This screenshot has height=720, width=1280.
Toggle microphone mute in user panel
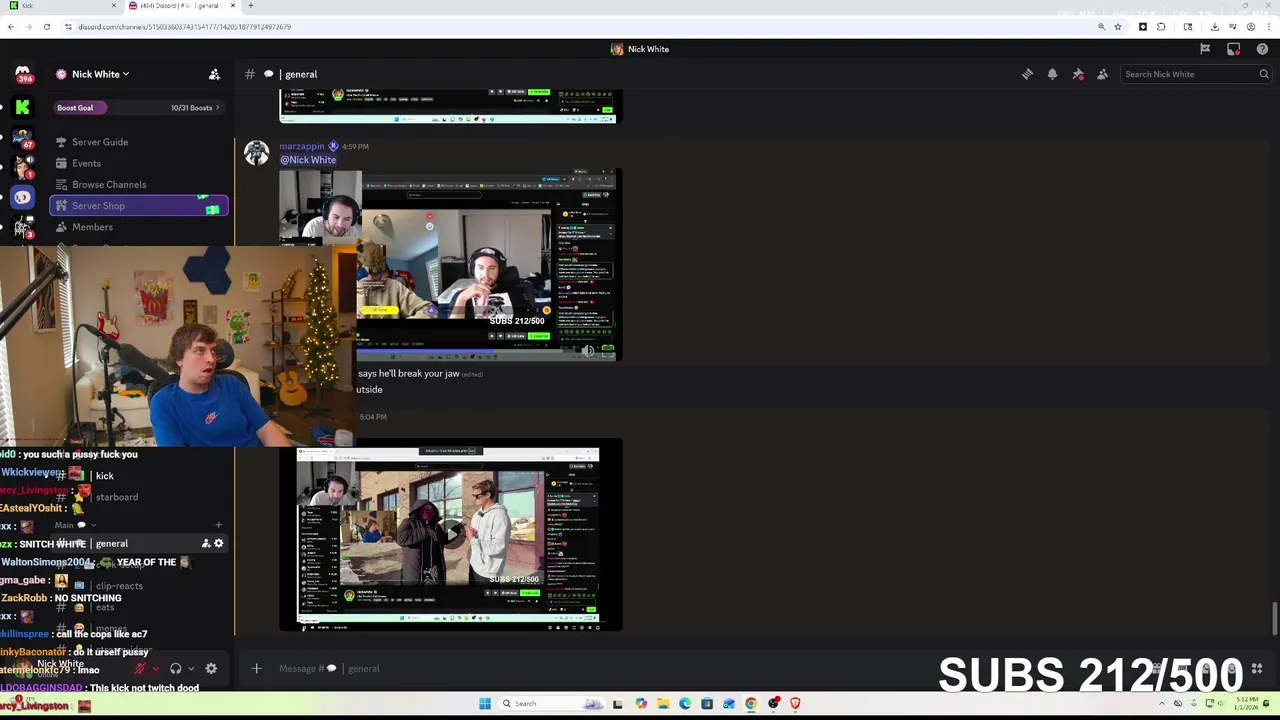tap(141, 668)
